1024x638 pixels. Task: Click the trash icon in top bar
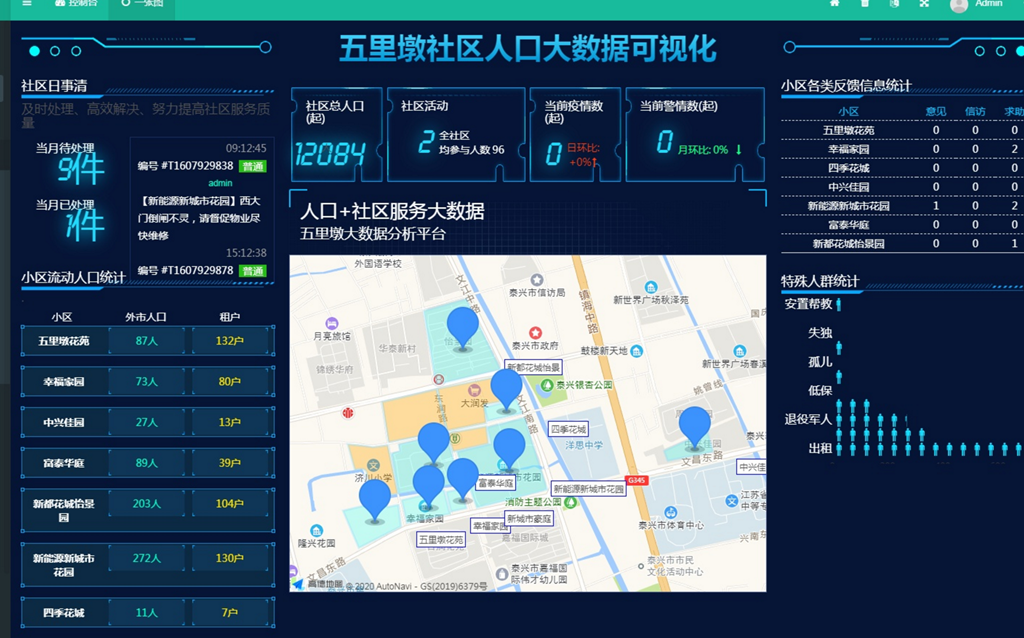(x=865, y=3)
